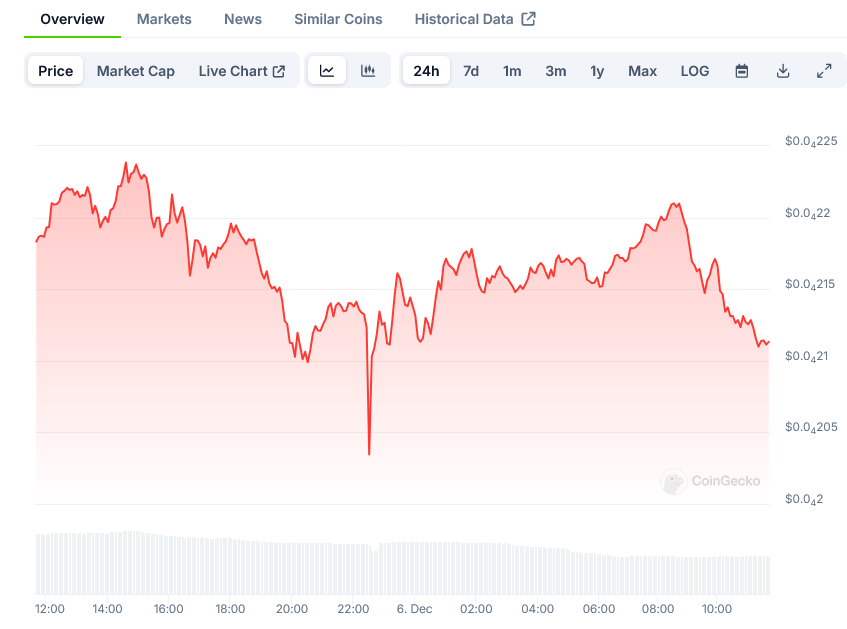The height and width of the screenshot is (629, 847).
Task: Go to the News tab
Action: click(243, 19)
